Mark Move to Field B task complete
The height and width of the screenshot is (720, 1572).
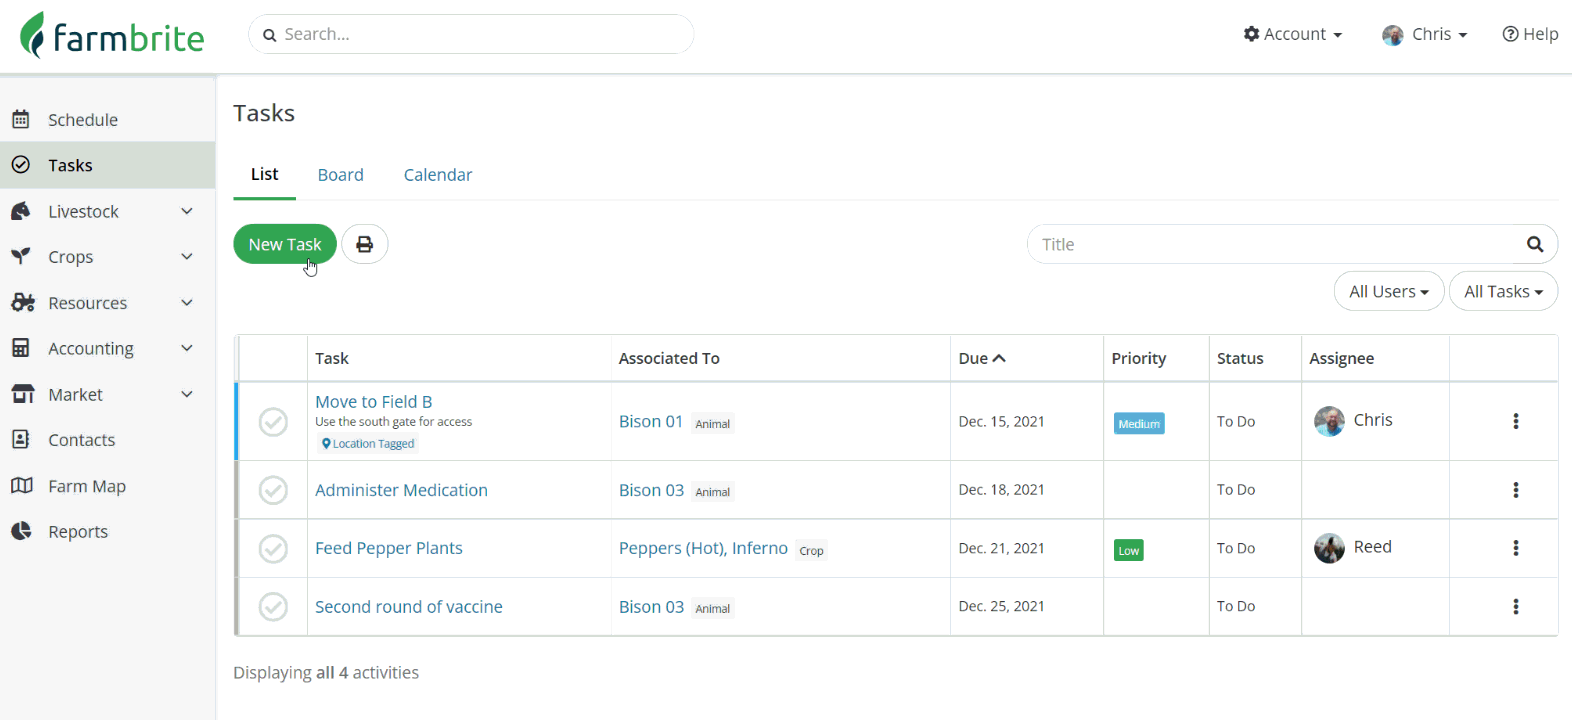click(273, 422)
